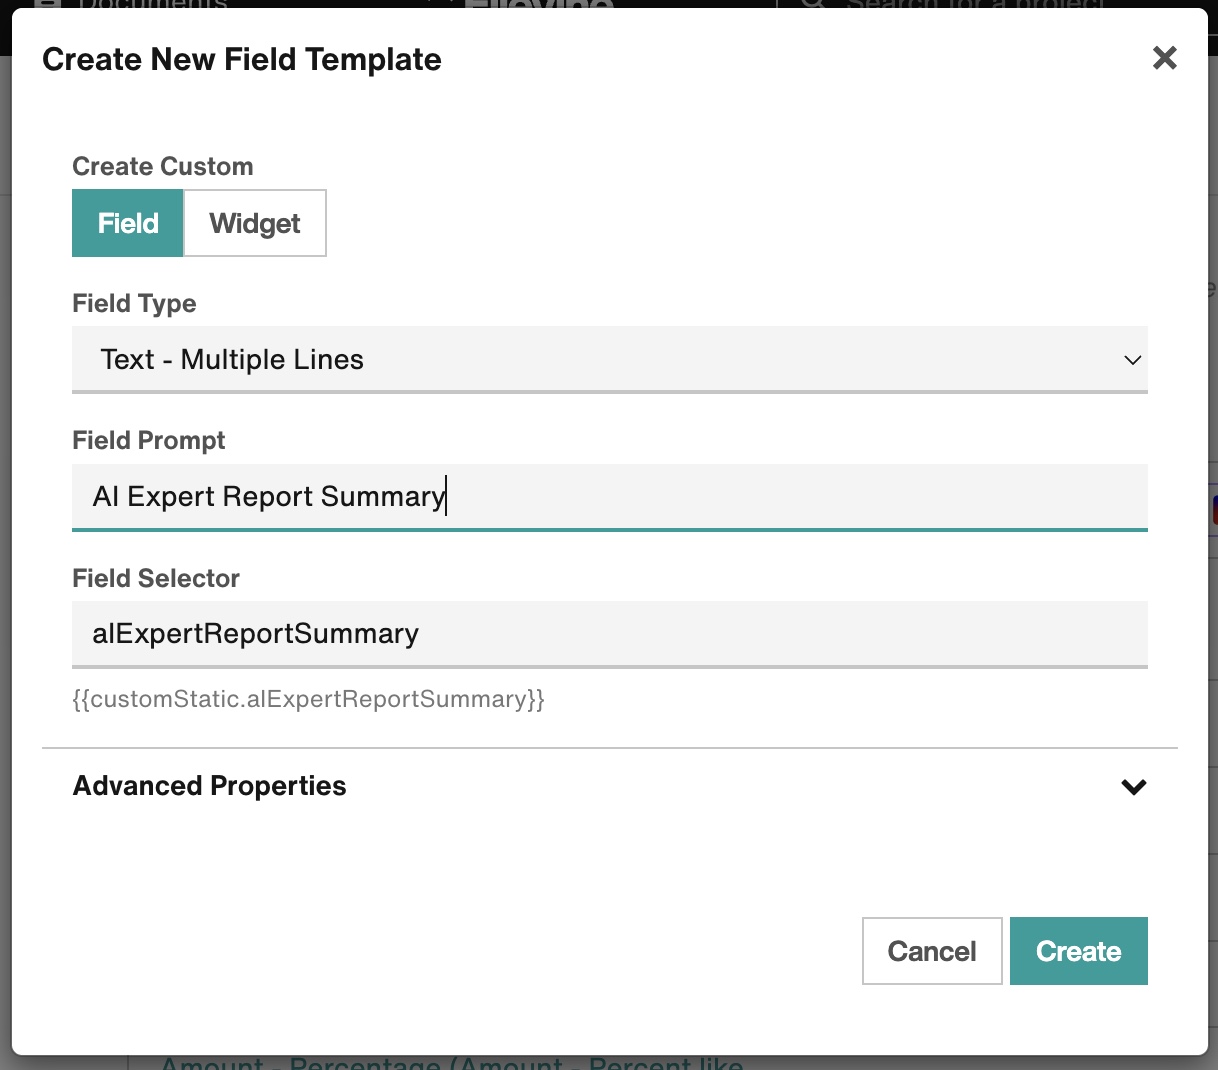Select the Field option under Create Custom
Screen dimensions: 1218x1070
click(127, 223)
